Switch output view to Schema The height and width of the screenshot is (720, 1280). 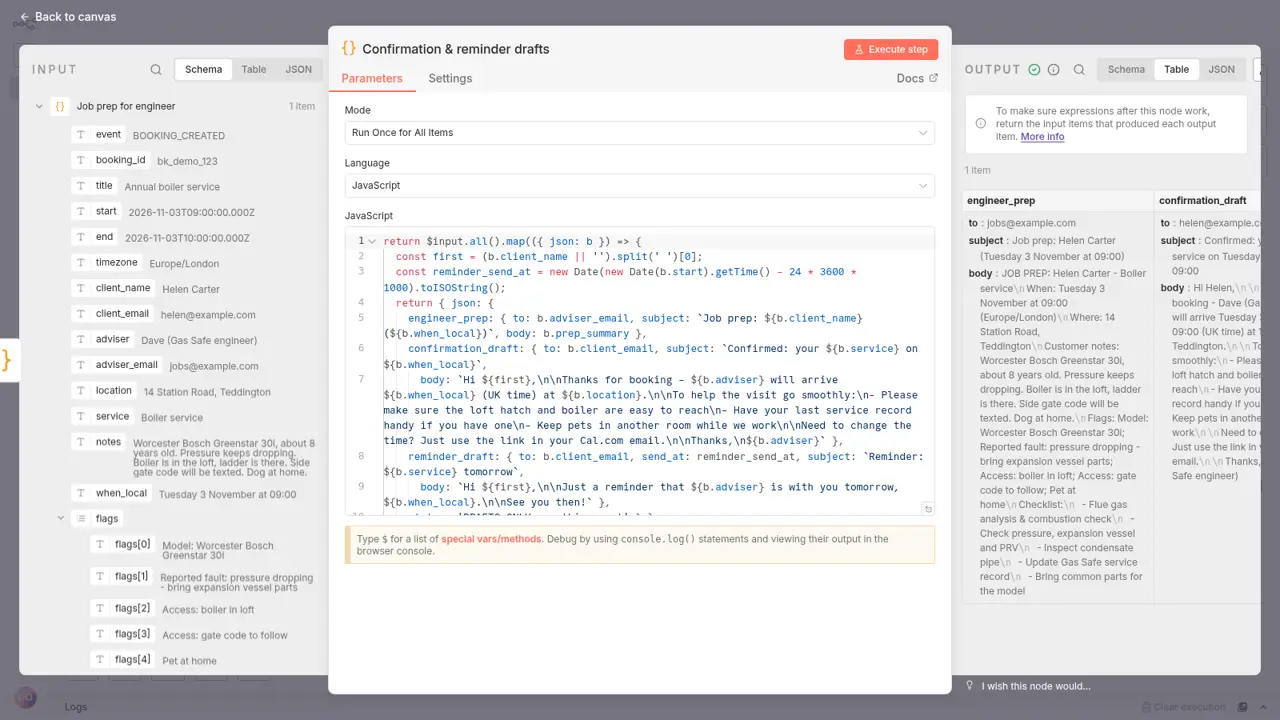click(1126, 70)
